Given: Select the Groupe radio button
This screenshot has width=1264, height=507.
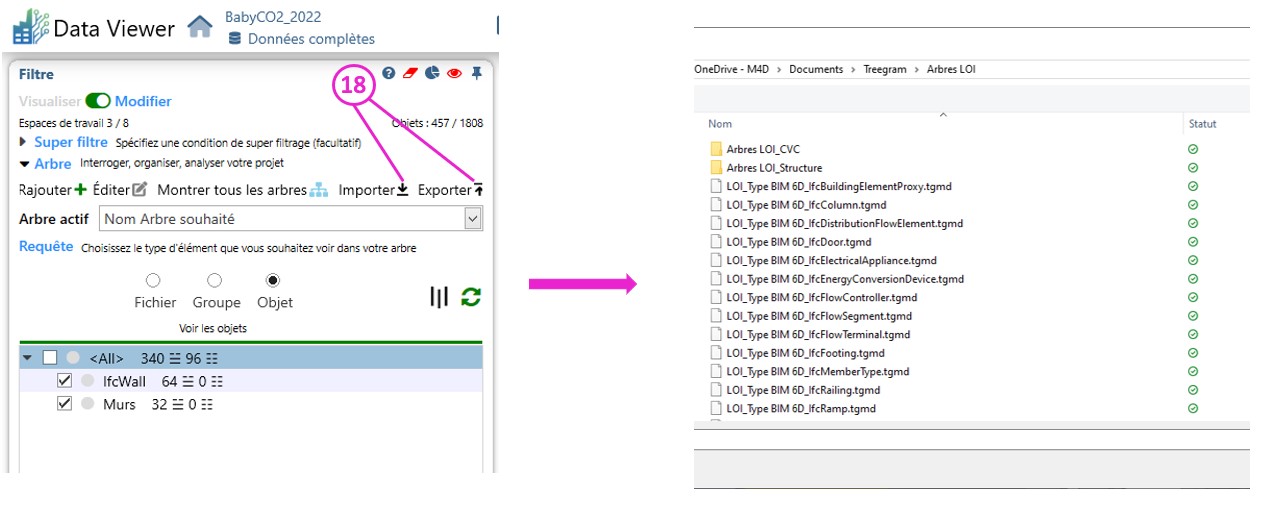Looking at the screenshot, I should pyautogui.click(x=215, y=281).
